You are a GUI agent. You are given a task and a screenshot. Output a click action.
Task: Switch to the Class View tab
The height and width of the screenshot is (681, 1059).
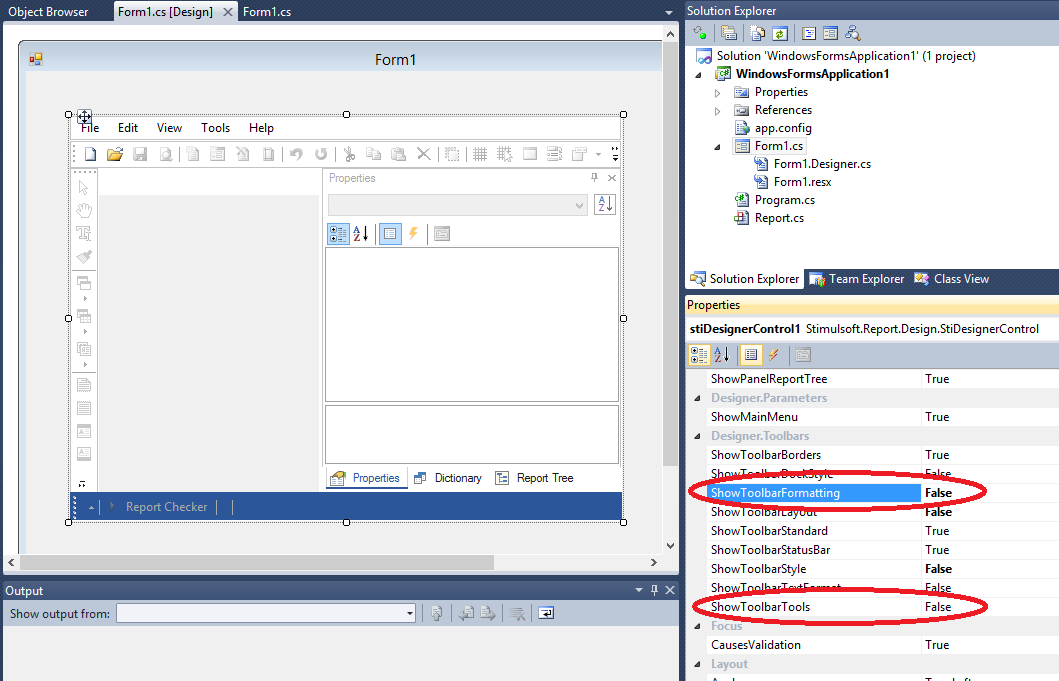pyautogui.click(x=951, y=278)
